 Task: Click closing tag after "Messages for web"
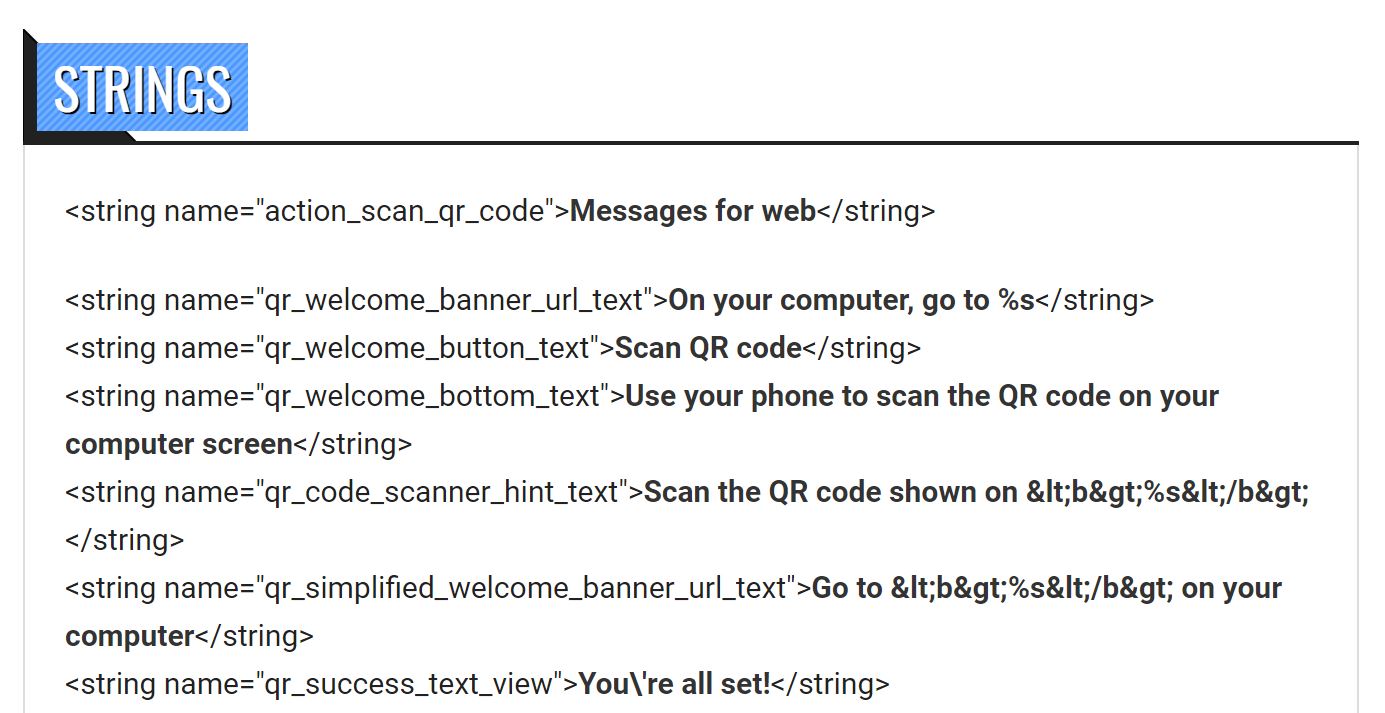876,211
